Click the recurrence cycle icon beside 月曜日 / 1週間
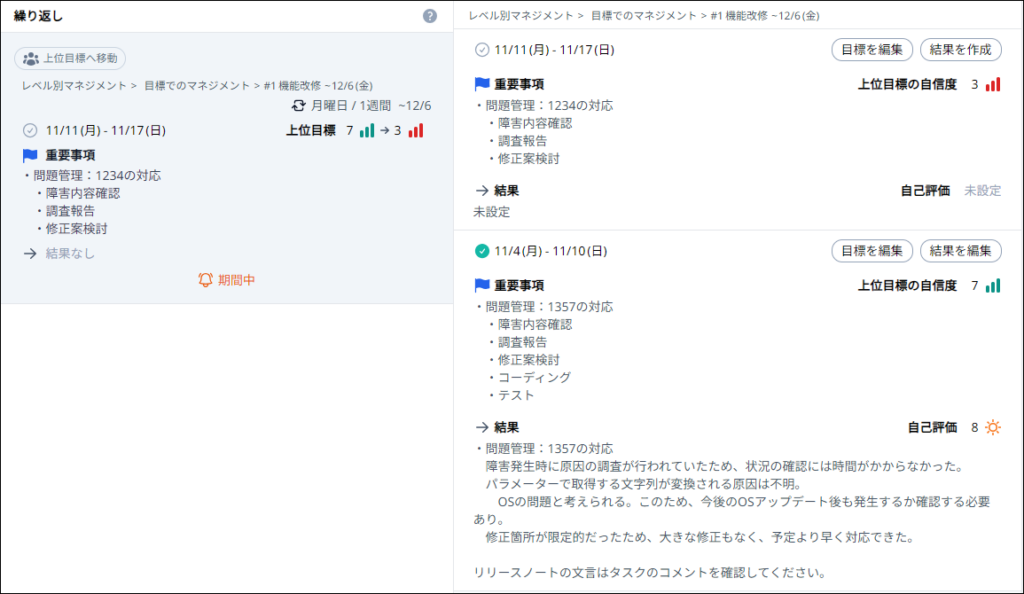Image resolution: width=1024 pixels, height=594 pixels. (298, 105)
